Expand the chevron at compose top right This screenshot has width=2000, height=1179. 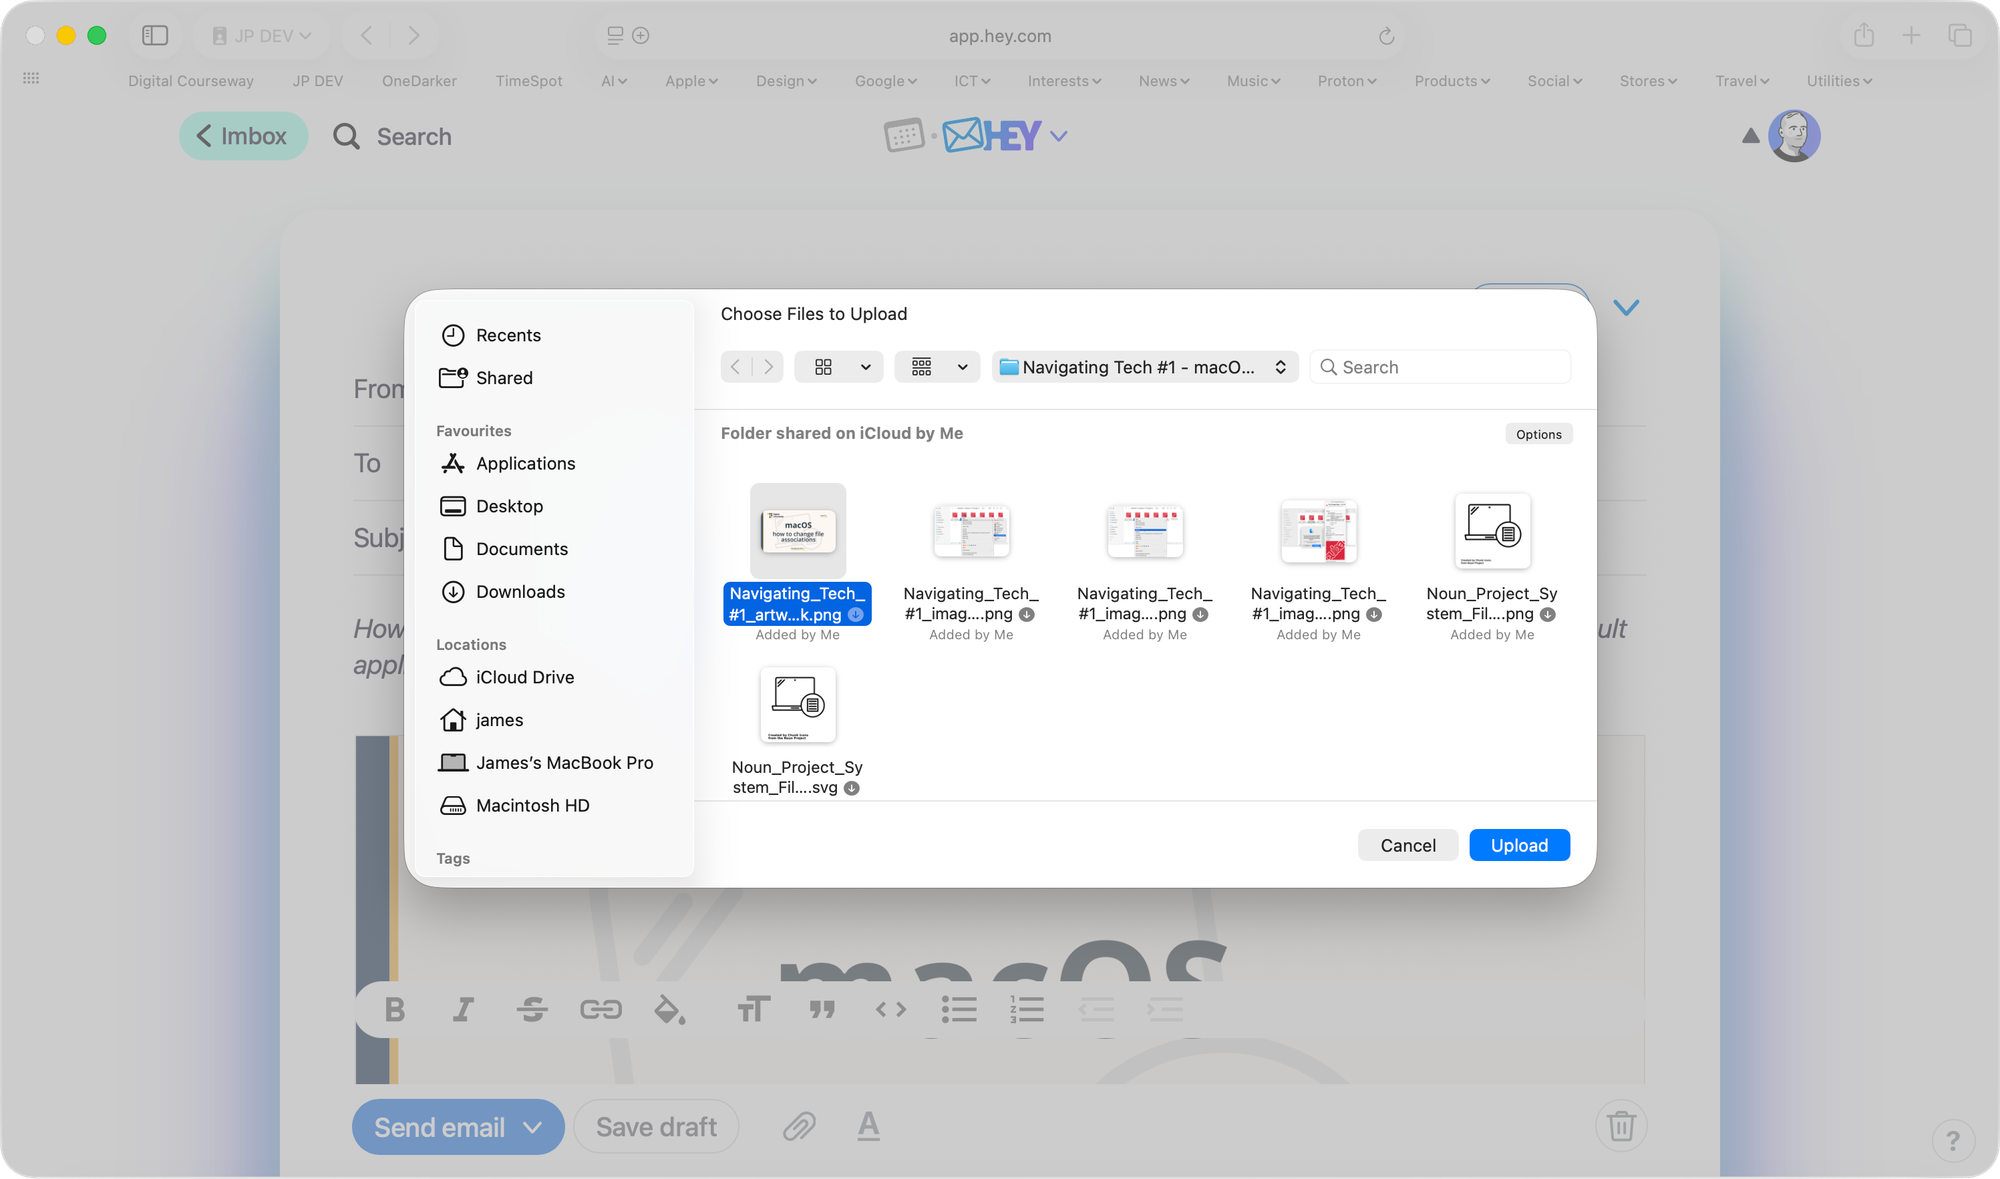coord(1626,307)
